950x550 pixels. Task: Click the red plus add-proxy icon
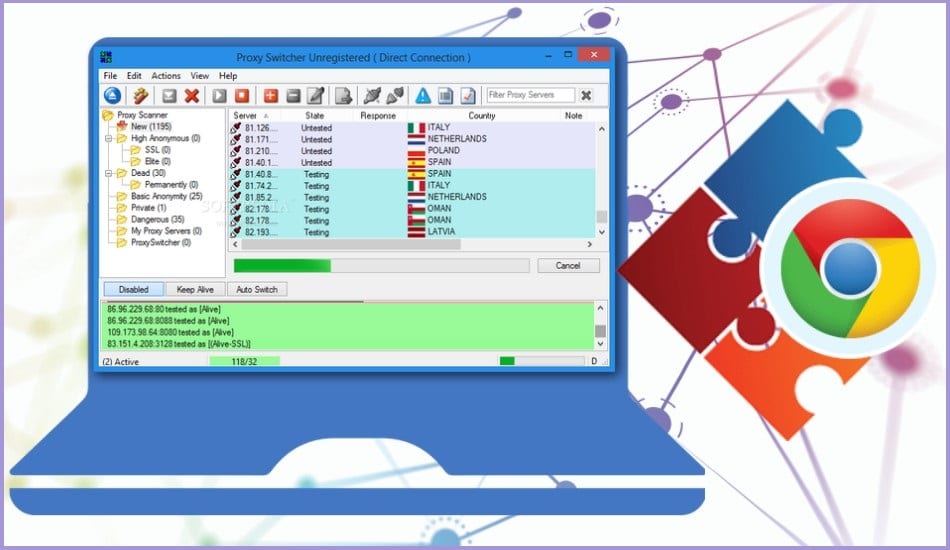[269, 96]
